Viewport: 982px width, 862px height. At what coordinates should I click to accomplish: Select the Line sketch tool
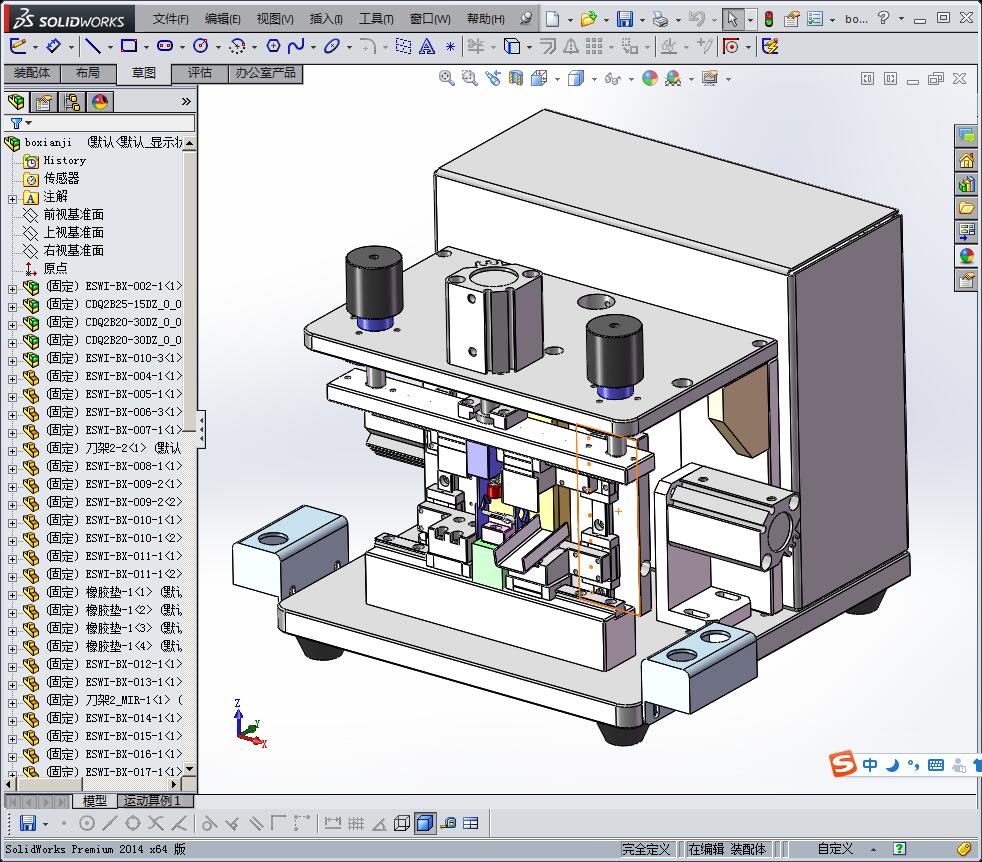click(91, 46)
